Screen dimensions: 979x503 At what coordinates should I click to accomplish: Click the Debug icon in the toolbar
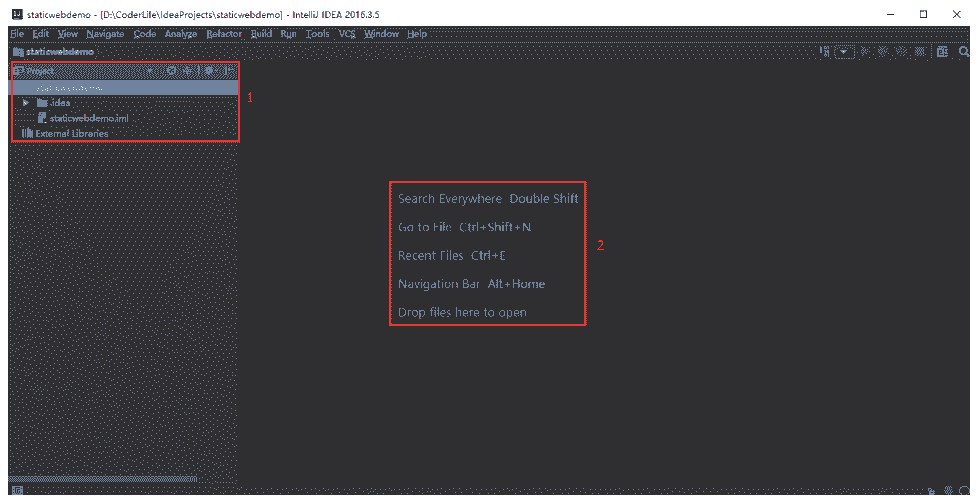[x=882, y=51]
